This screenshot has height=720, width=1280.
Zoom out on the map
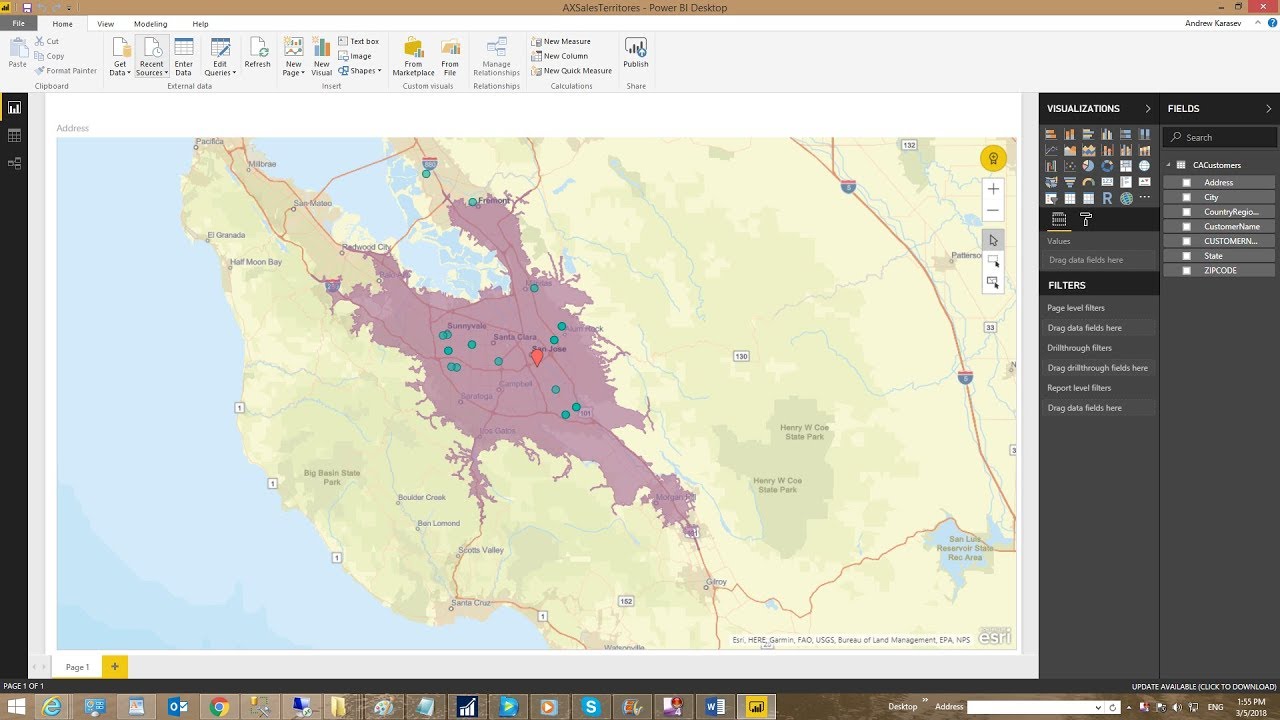point(993,211)
